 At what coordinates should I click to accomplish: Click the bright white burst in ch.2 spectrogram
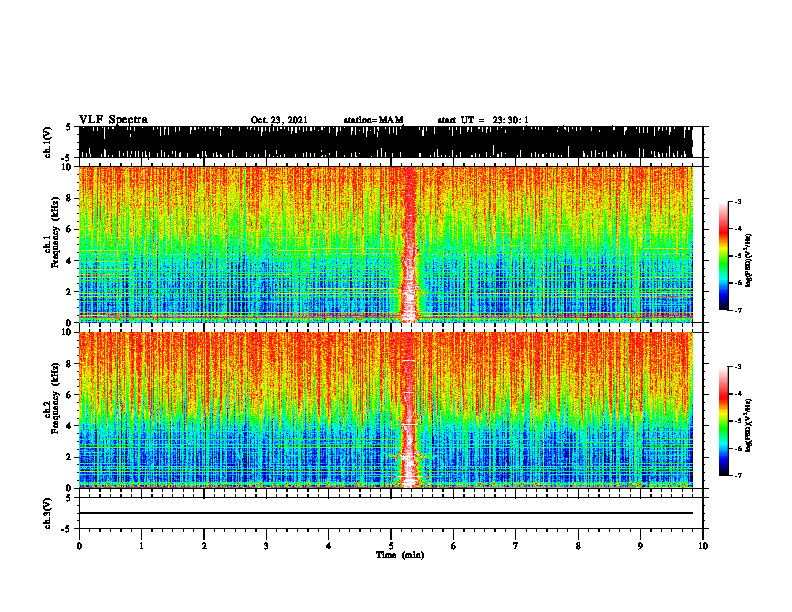coord(410,410)
